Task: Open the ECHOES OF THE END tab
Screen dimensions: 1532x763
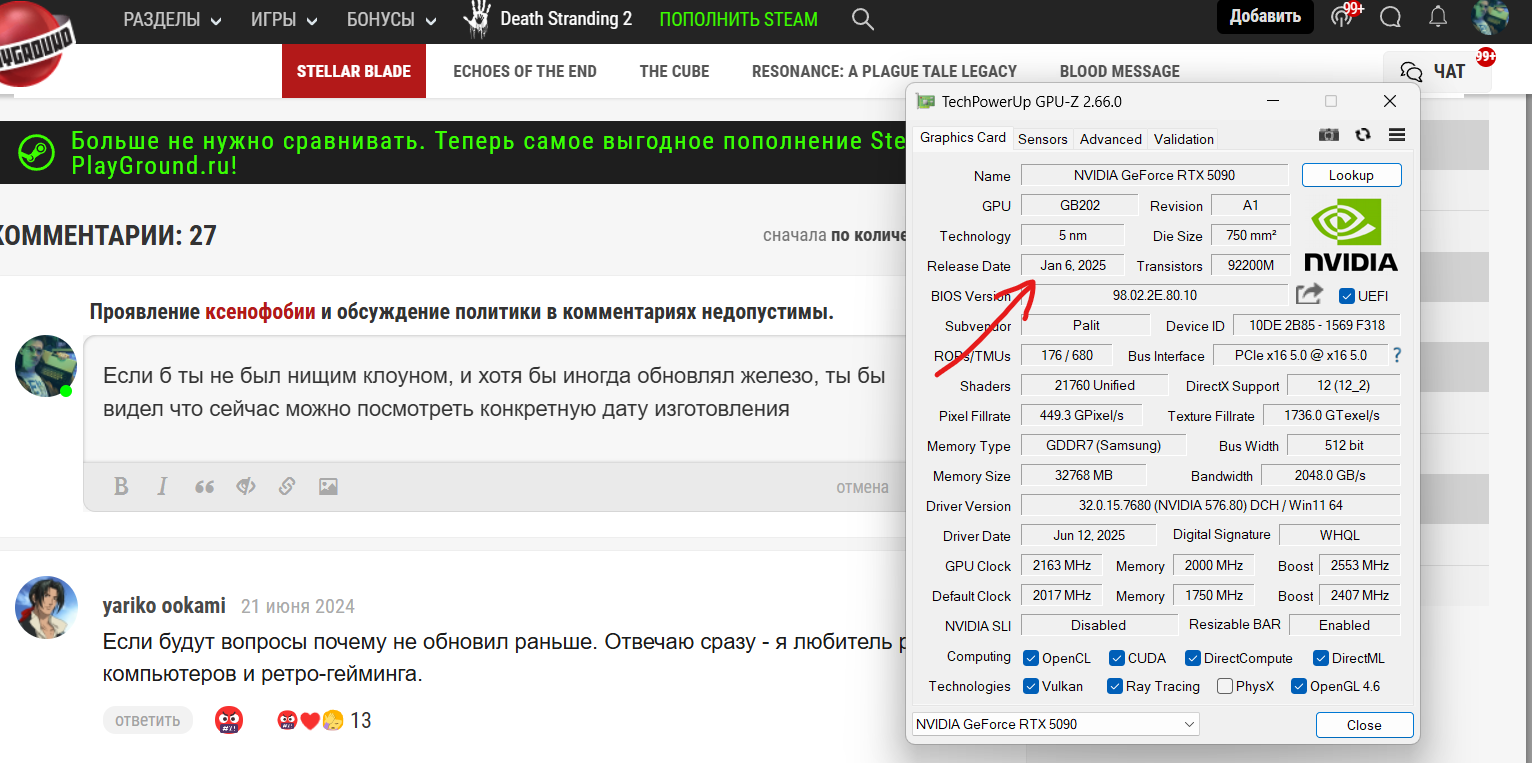Action: pyautogui.click(x=525, y=71)
